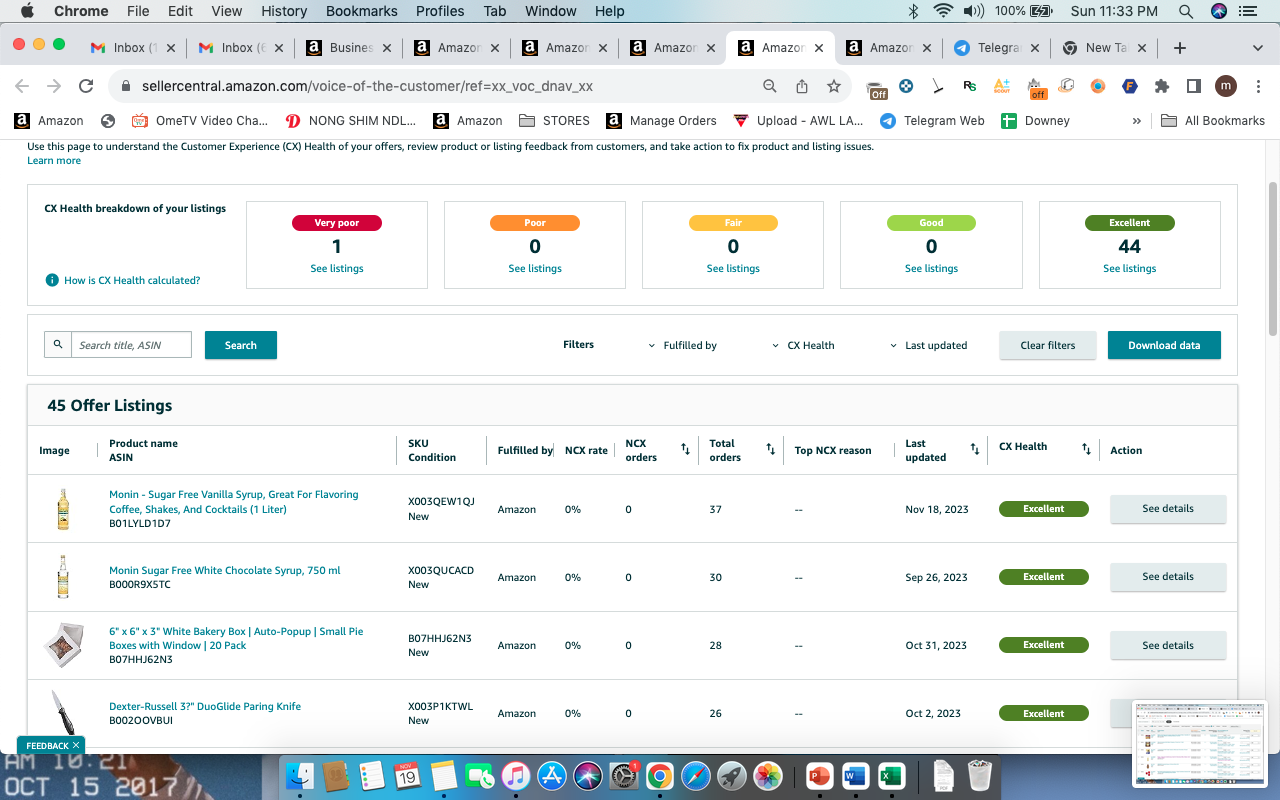Screen dimensions: 1280x800
Task: Open Photos from the Dock
Action: [768, 776]
